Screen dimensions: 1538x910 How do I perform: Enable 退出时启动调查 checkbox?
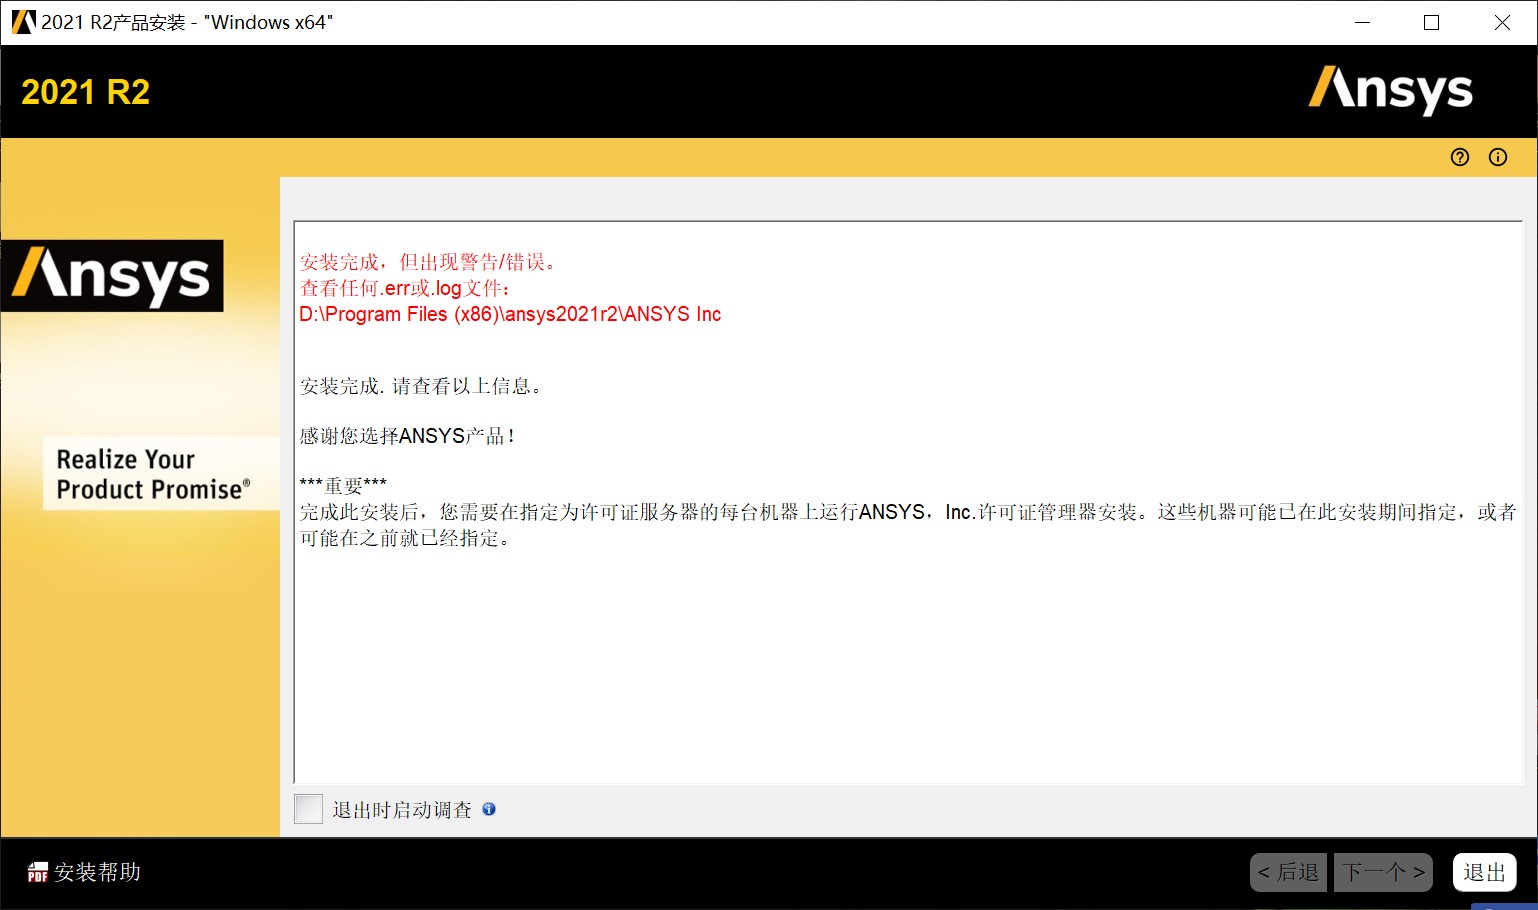(309, 809)
